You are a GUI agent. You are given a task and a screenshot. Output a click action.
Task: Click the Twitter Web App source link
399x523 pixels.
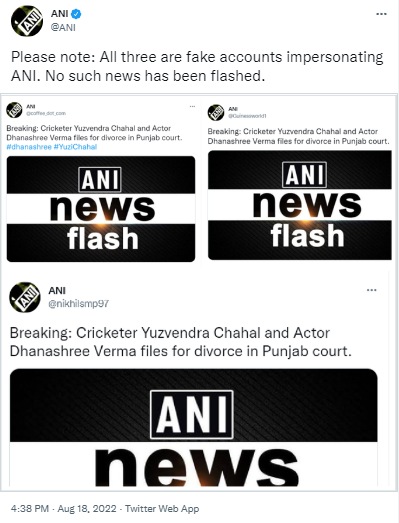point(162,509)
